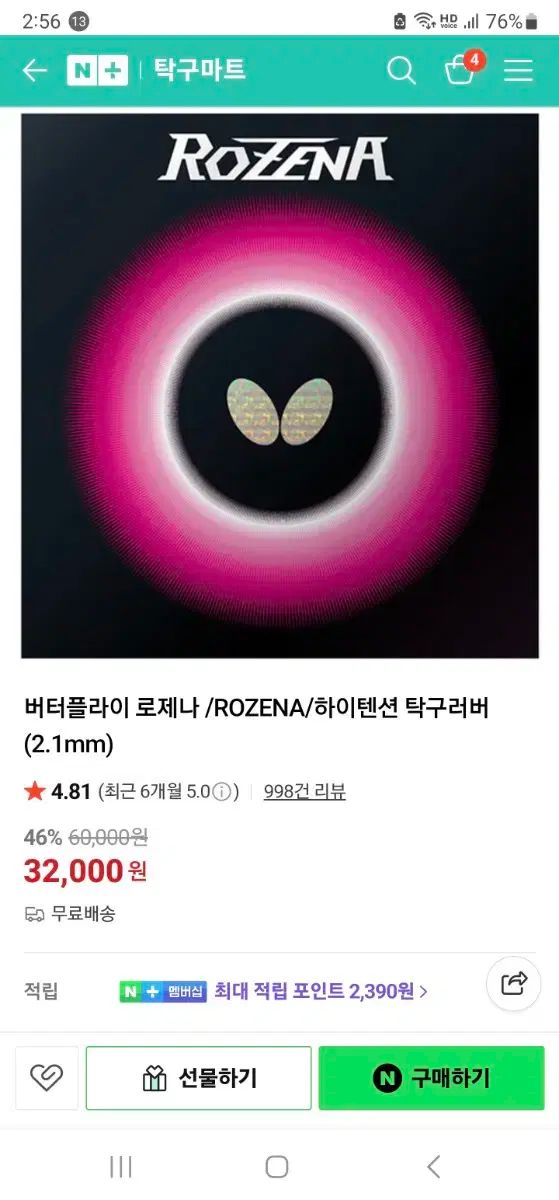Tap the Android recent apps button

click(121, 1166)
